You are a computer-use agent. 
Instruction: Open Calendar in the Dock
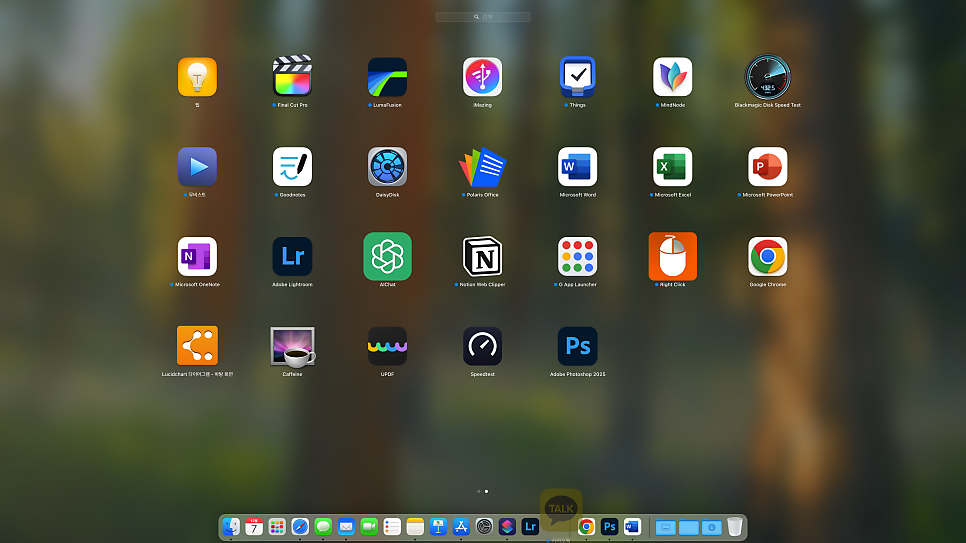tap(254, 526)
